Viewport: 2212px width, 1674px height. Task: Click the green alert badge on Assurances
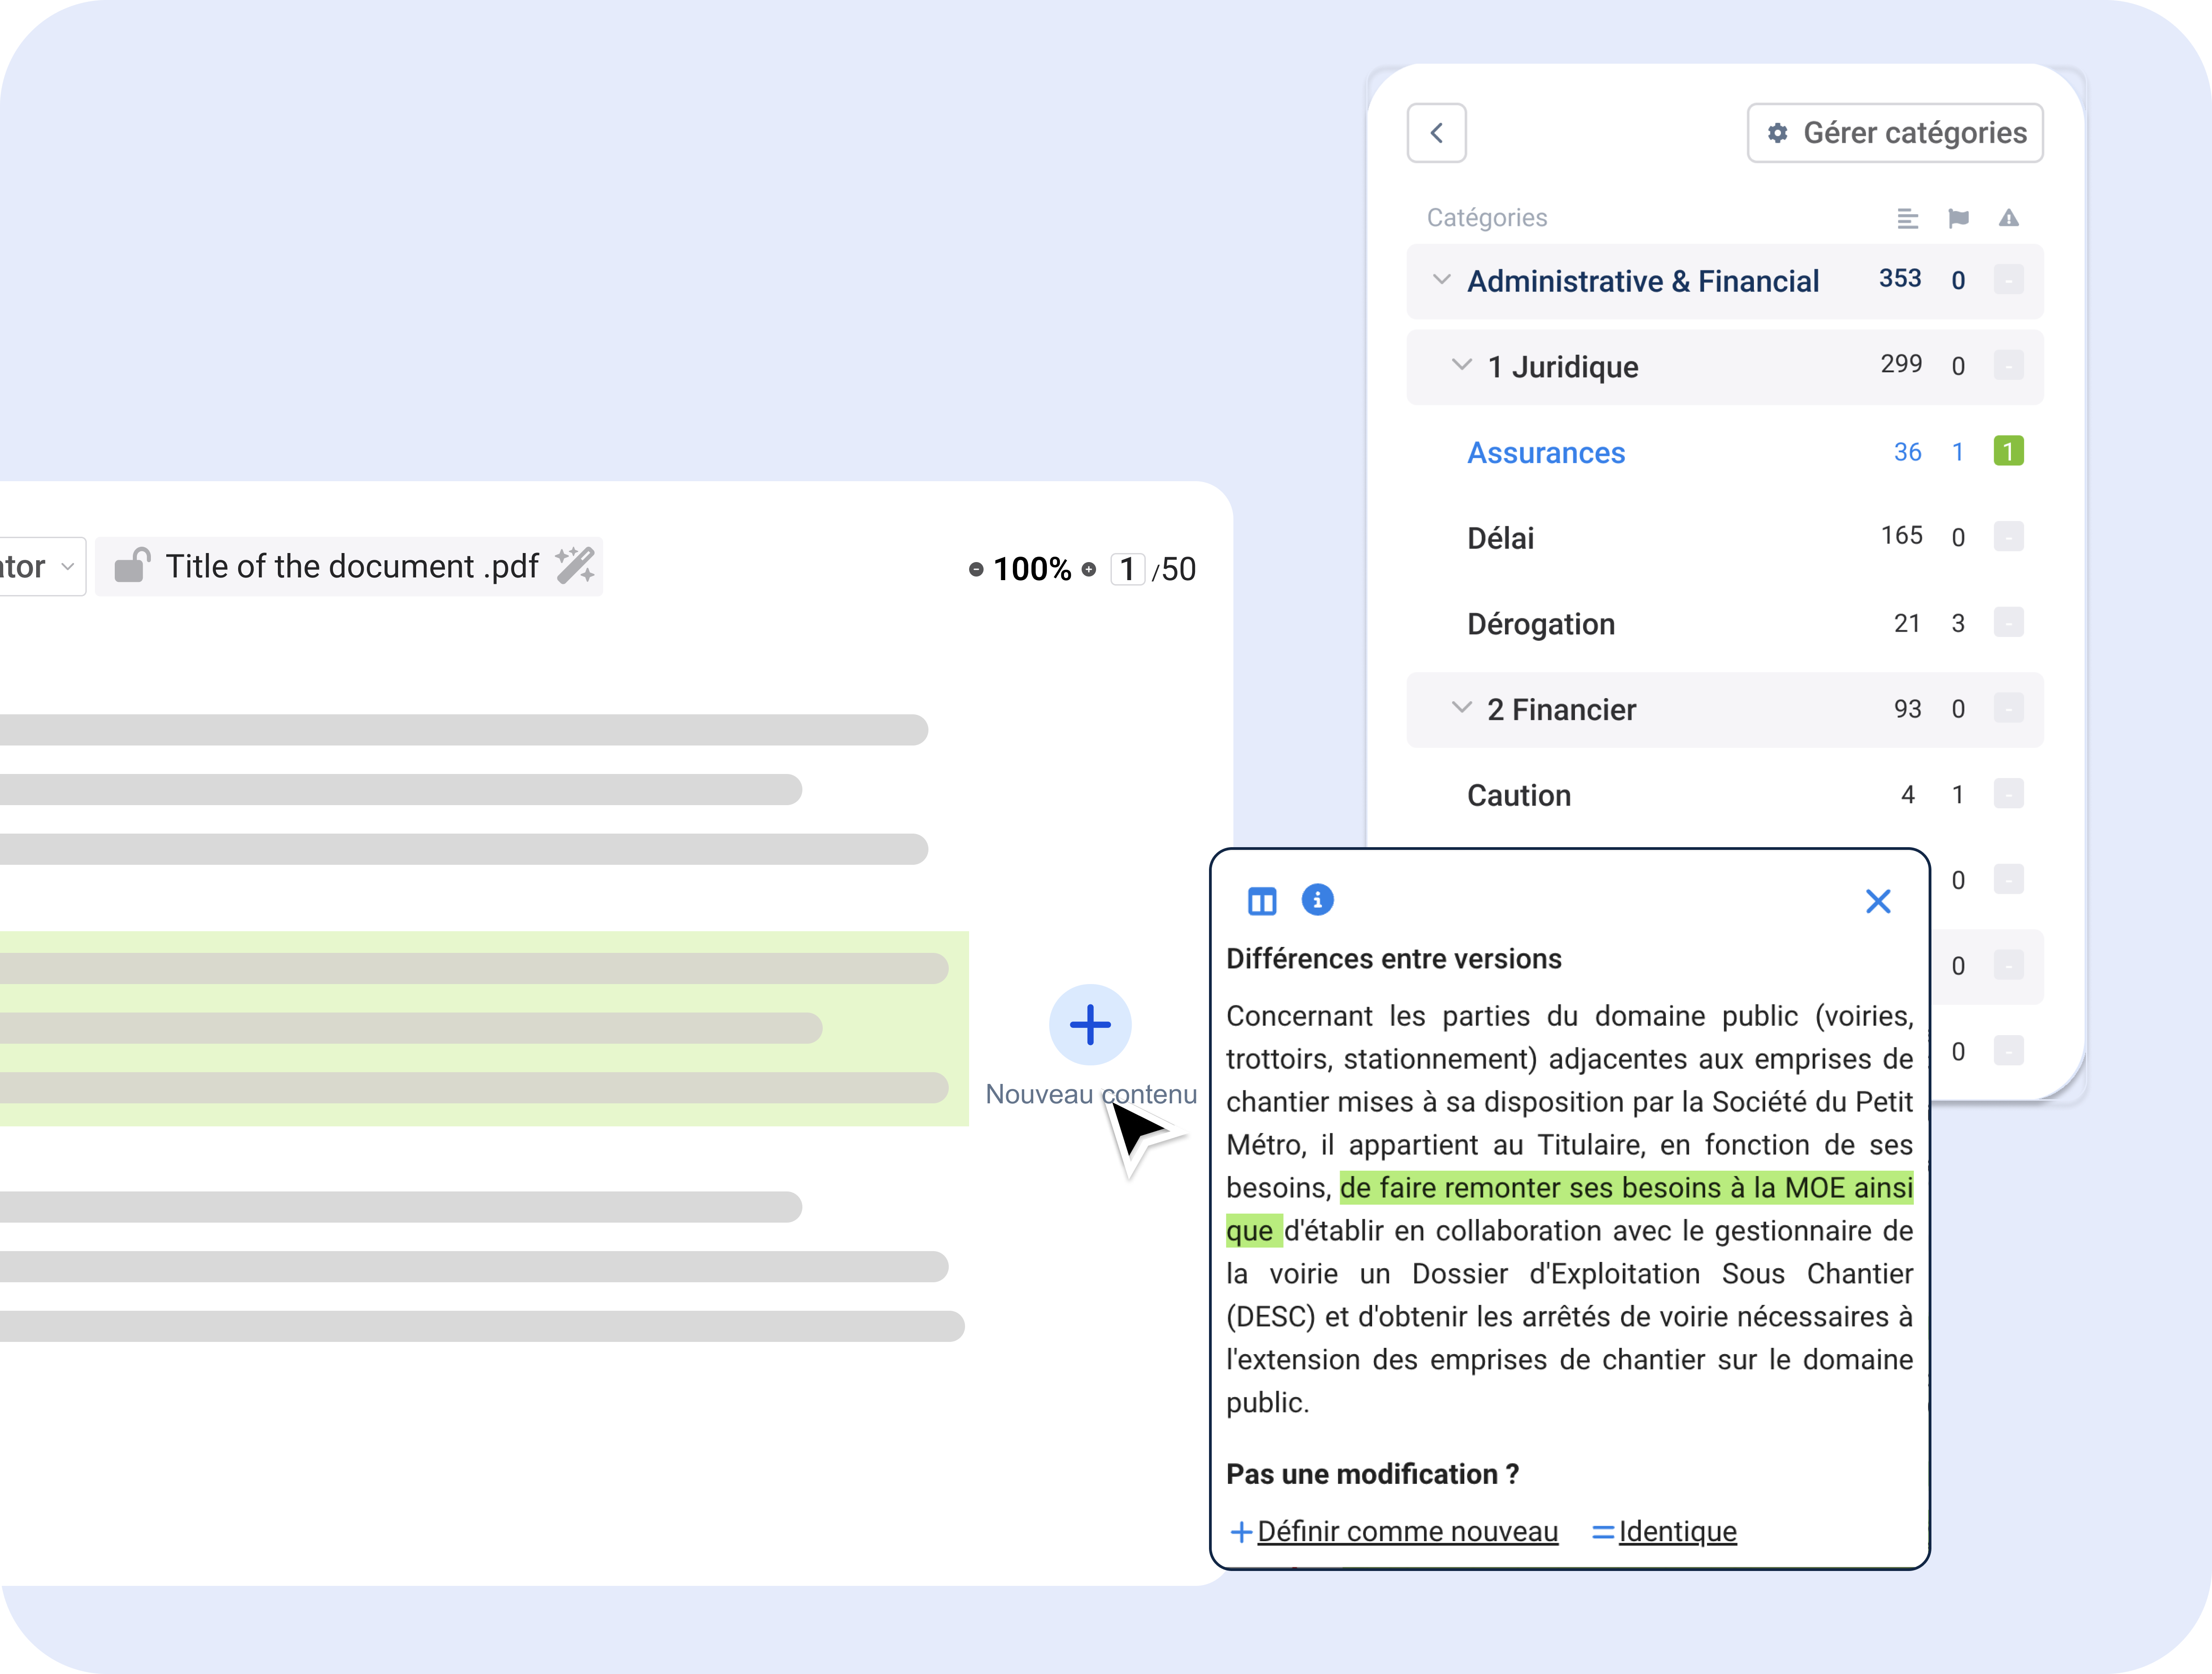point(2008,451)
